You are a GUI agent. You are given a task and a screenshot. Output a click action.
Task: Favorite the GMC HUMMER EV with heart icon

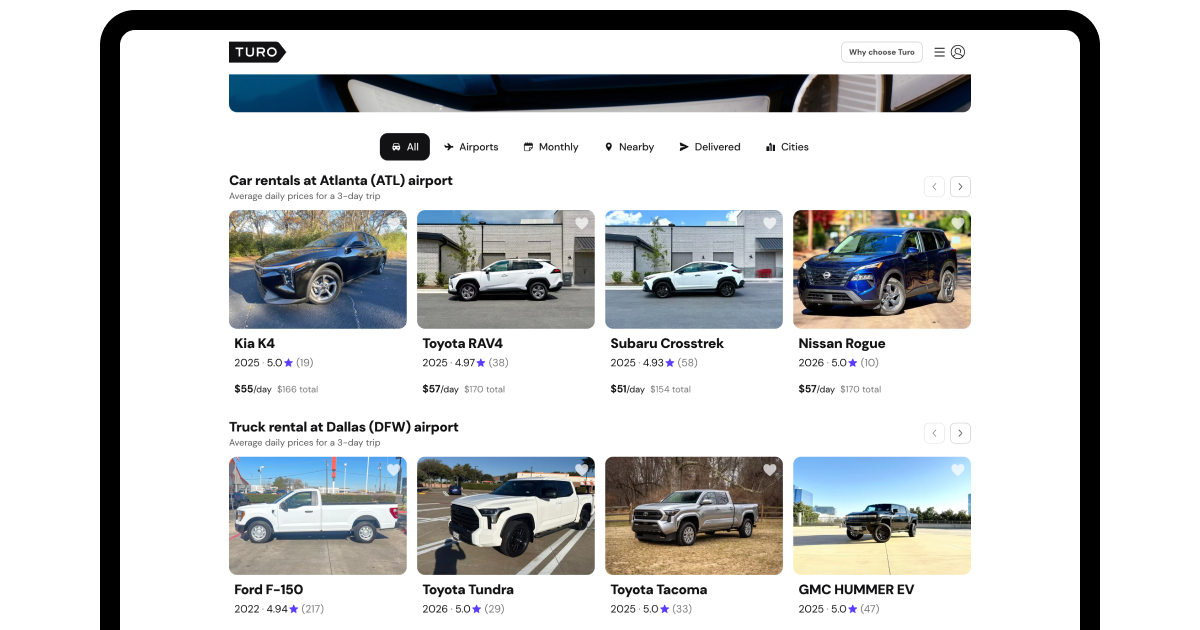(957, 470)
